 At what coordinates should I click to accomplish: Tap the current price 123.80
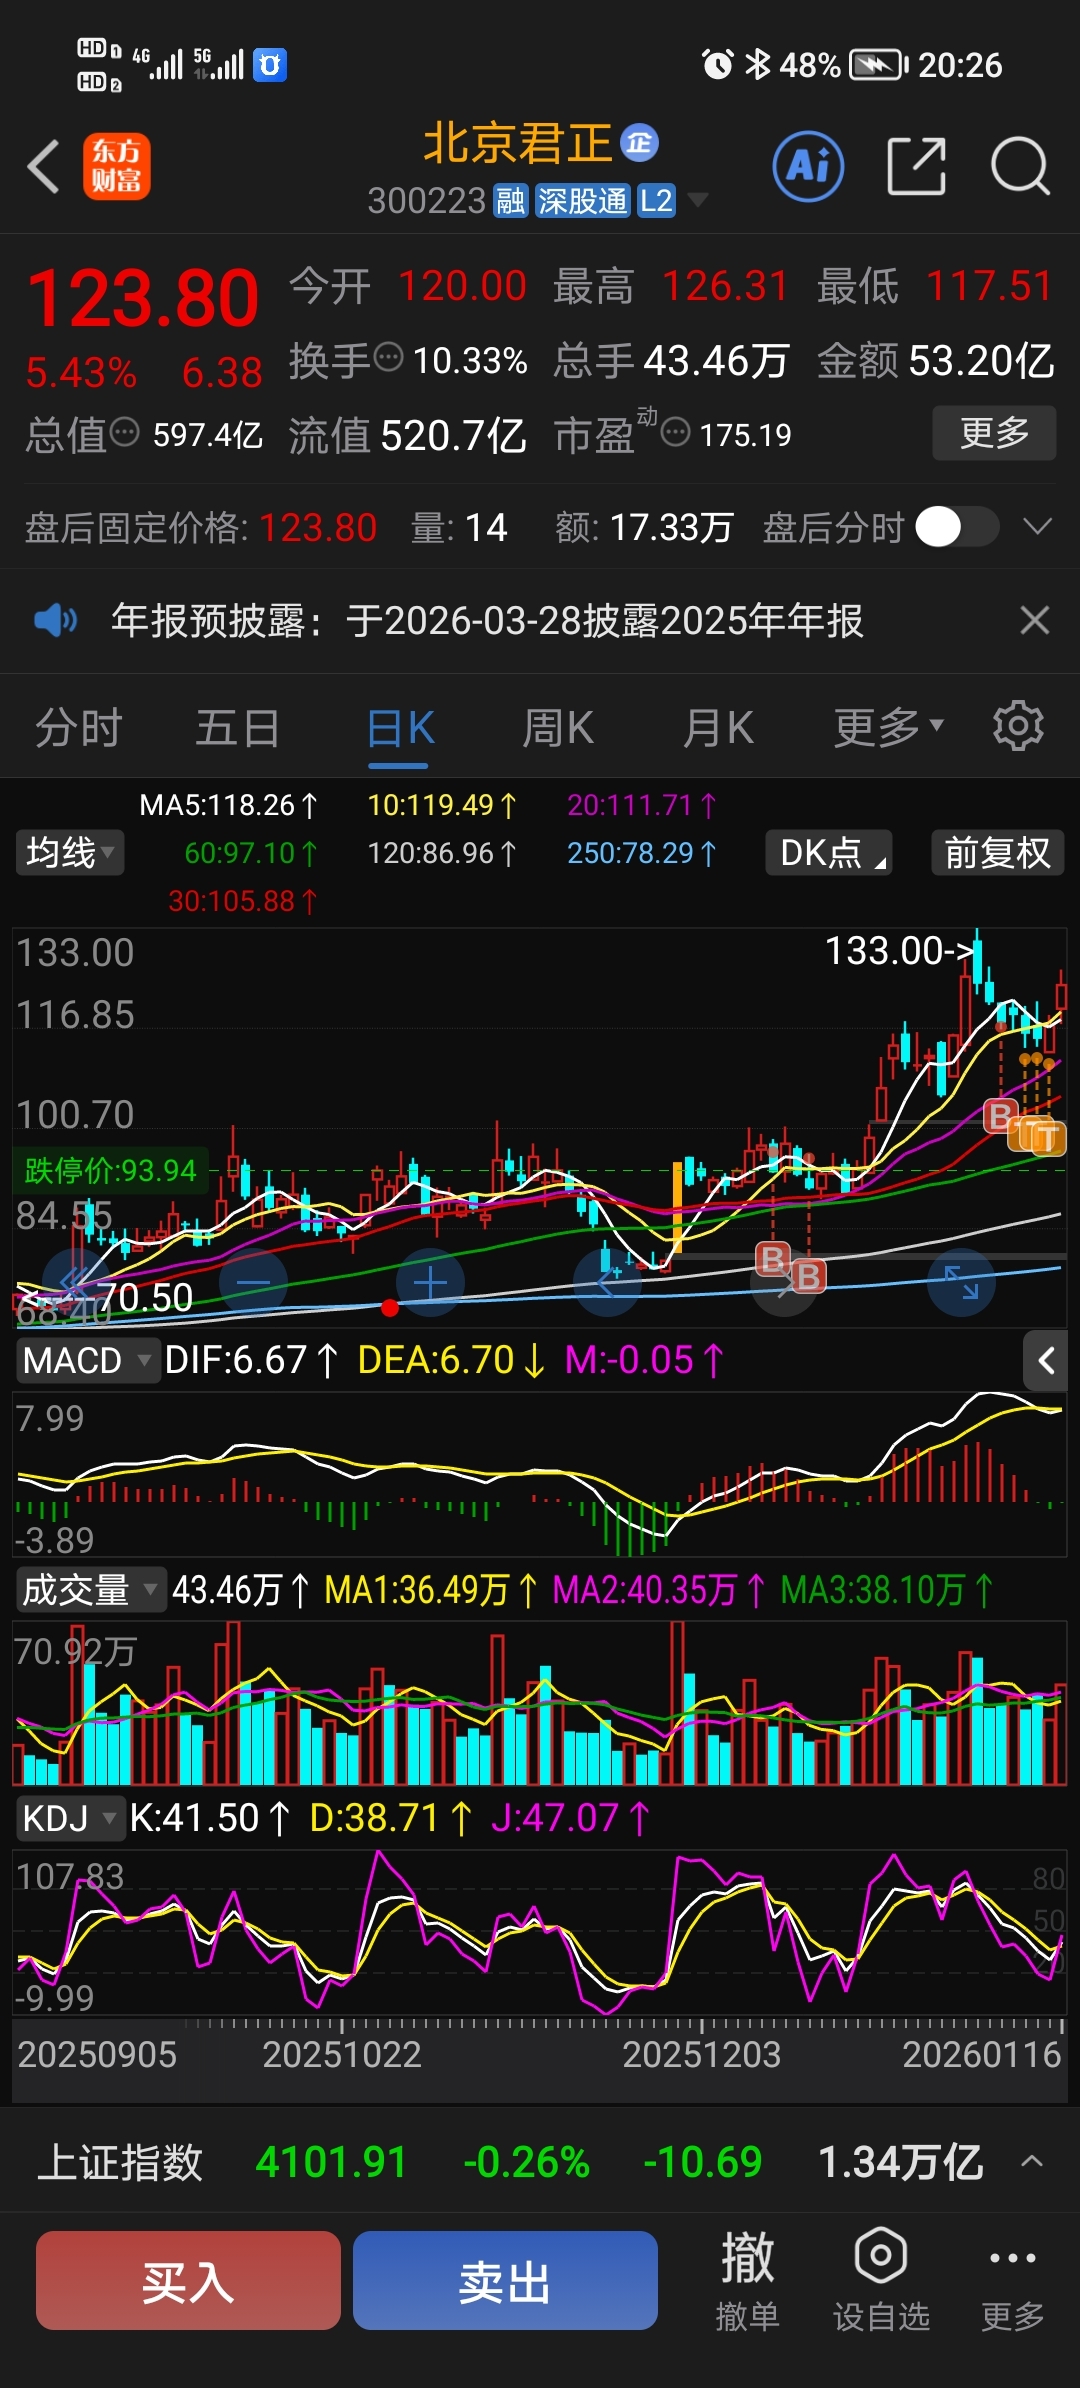[x=143, y=298]
